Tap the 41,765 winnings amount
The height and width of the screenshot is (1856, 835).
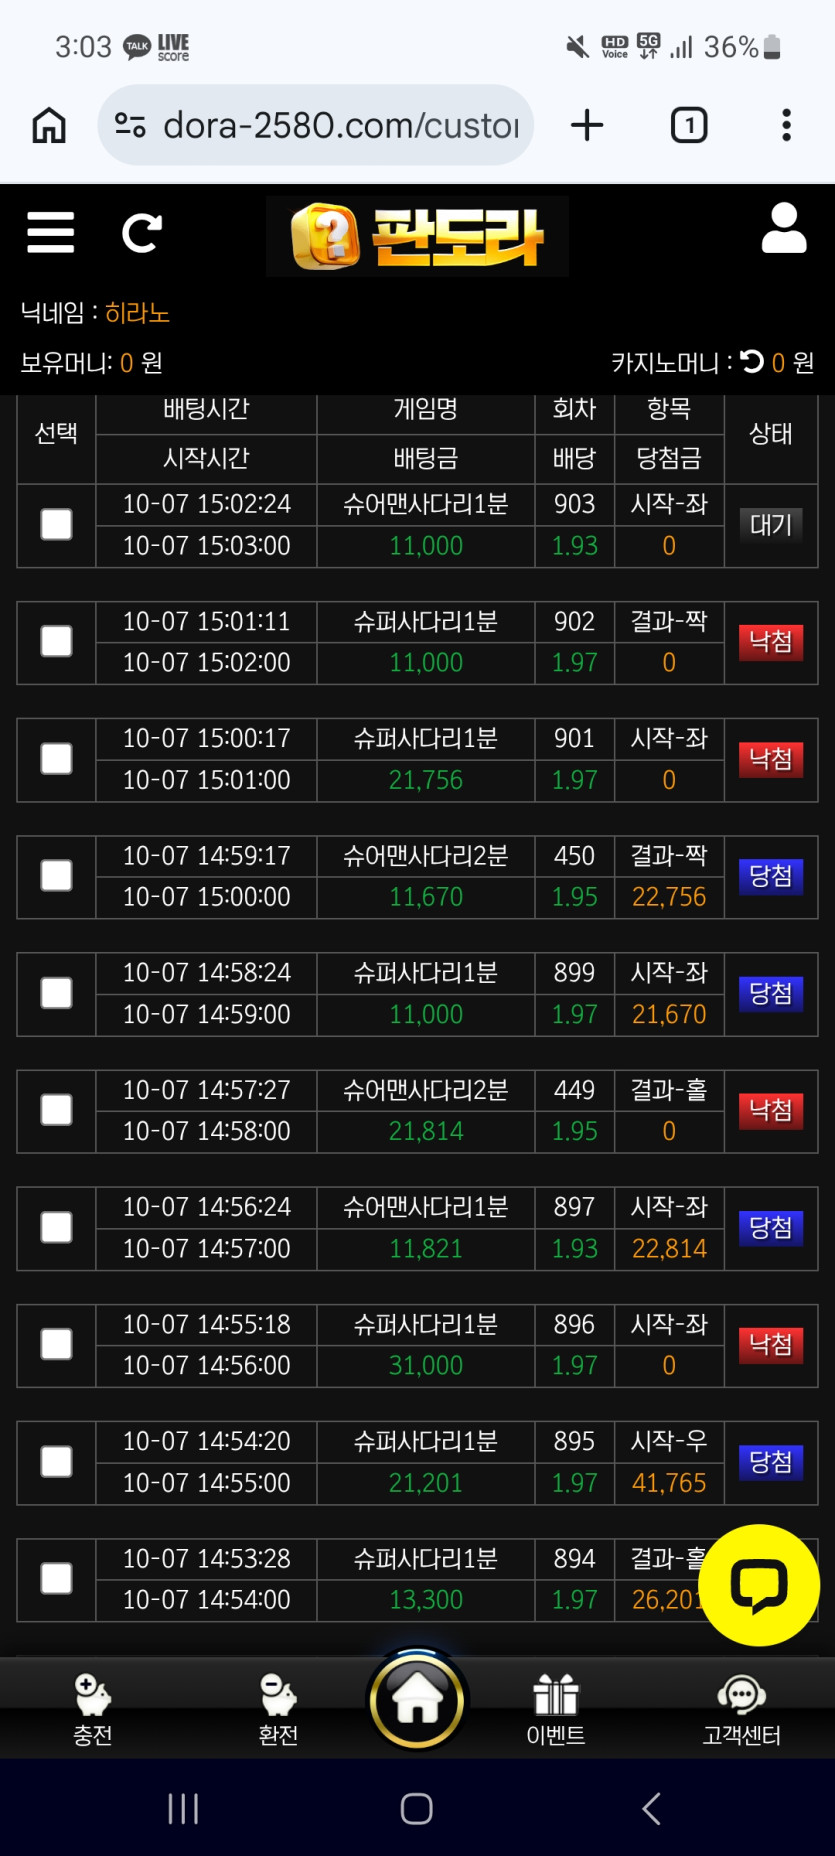[669, 1483]
